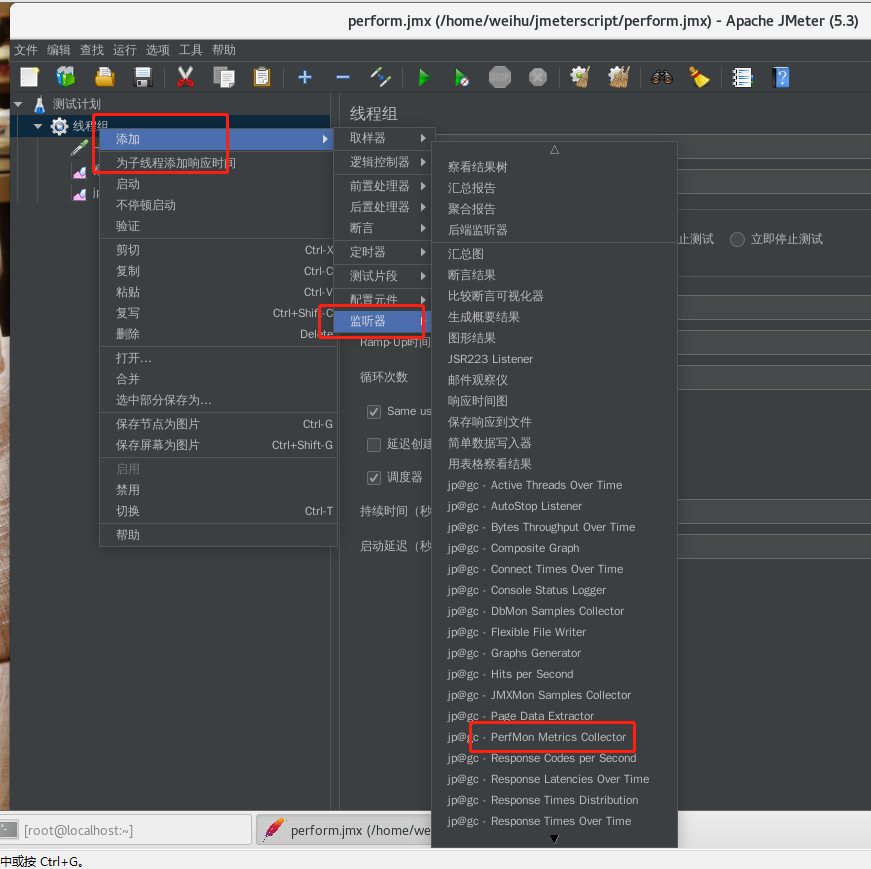Viewport: 871px width, 869px height.
Task: Click the Clear results broom icon
Action: click(x=580, y=77)
